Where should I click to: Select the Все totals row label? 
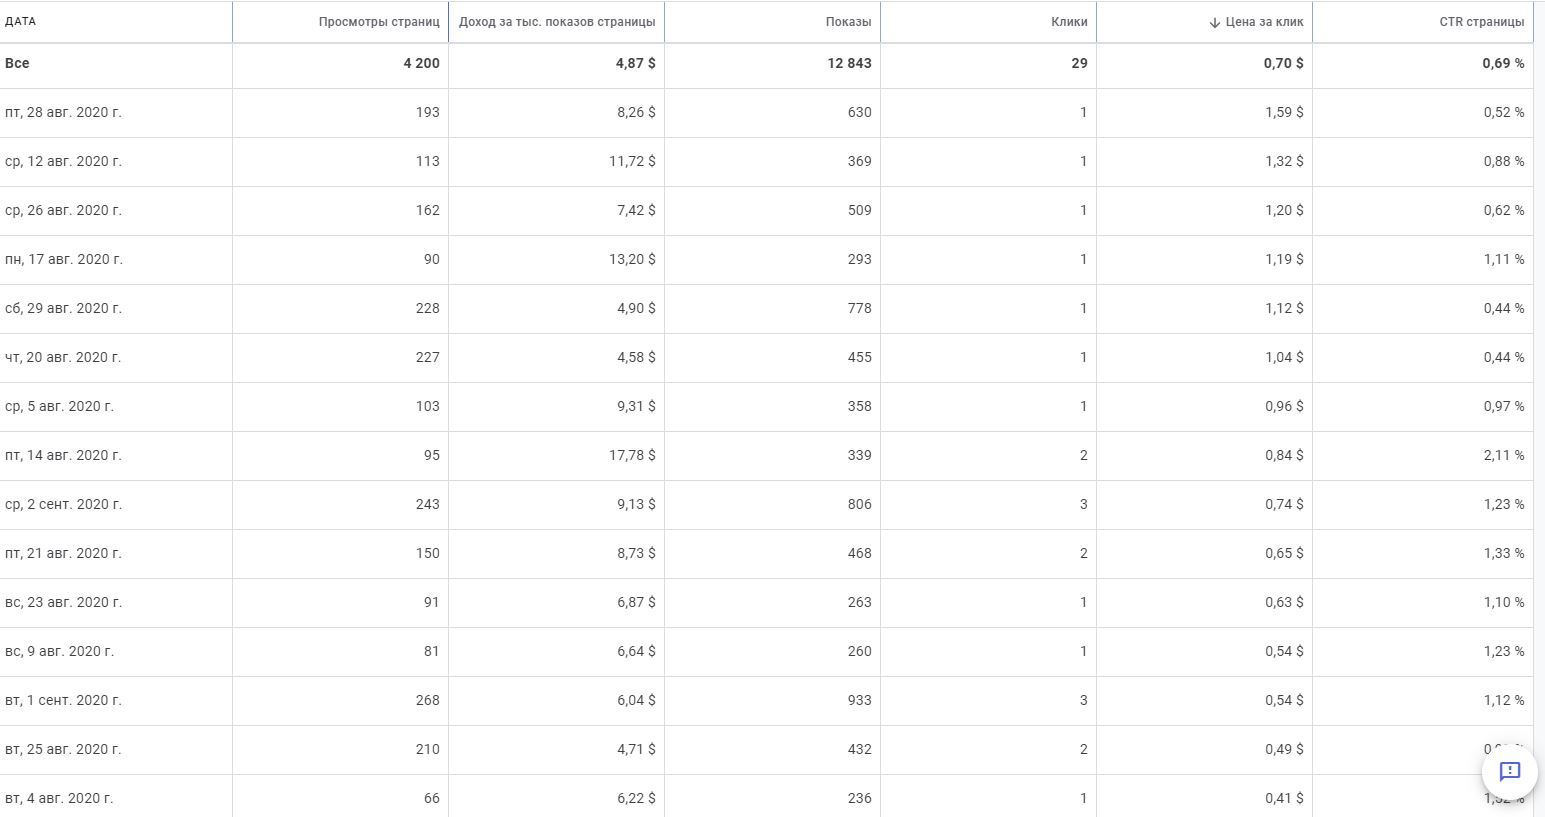[17, 63]
